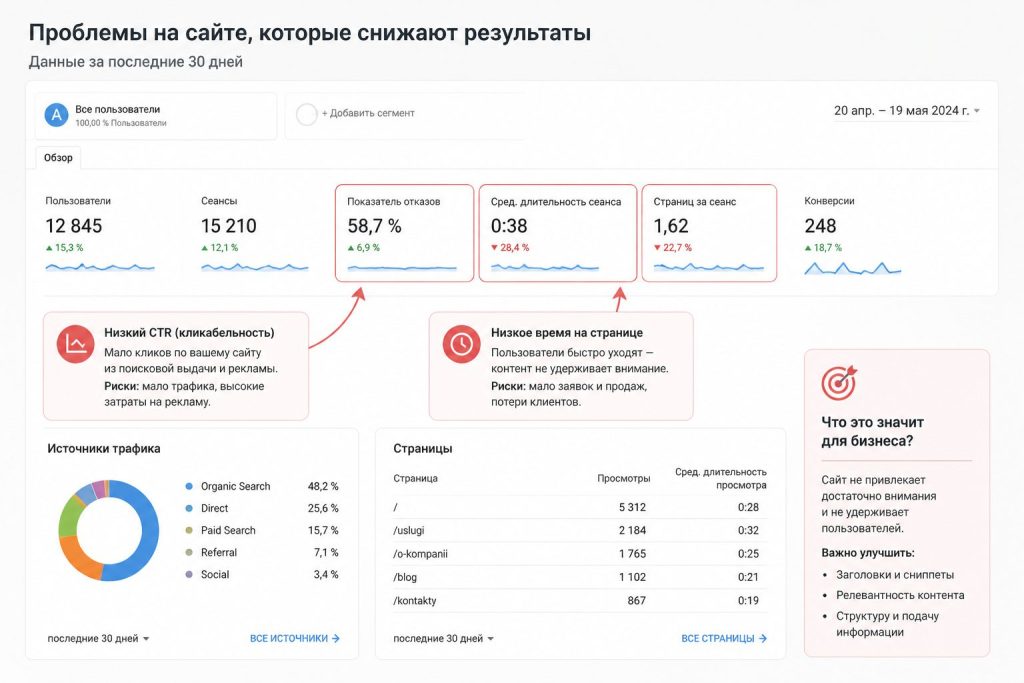Select the Сеансы metric 15 210

coord(255,234)
